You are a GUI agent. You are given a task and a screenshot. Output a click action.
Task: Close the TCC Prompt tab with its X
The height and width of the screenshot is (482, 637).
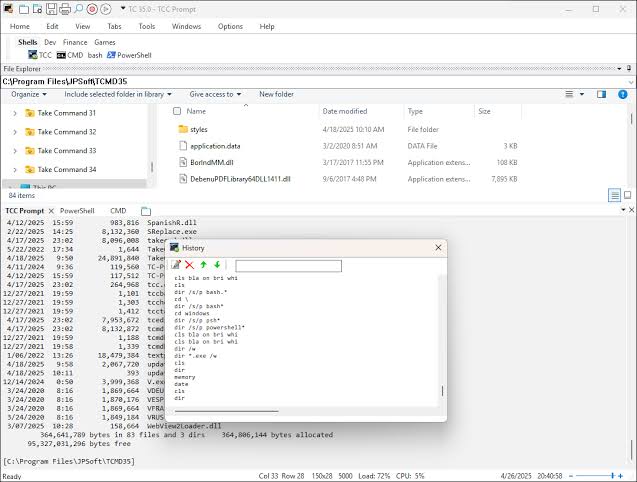coord(51,211)
